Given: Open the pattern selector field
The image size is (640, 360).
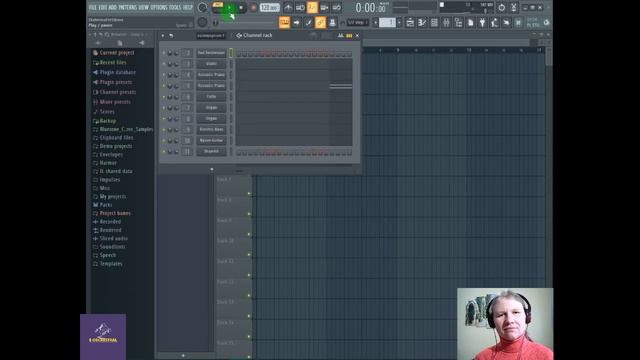Looking at the screenshot, I should [x=387, y=22].
